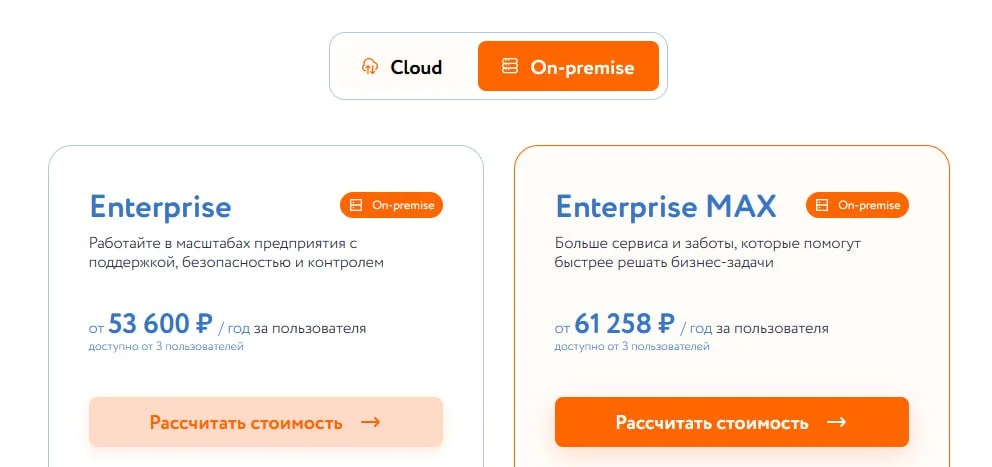The height and width of the screenshot is (467, 992).
Task: Click the server icon in the Enterprise MAX badge
Action: click(x=822, y=205)
